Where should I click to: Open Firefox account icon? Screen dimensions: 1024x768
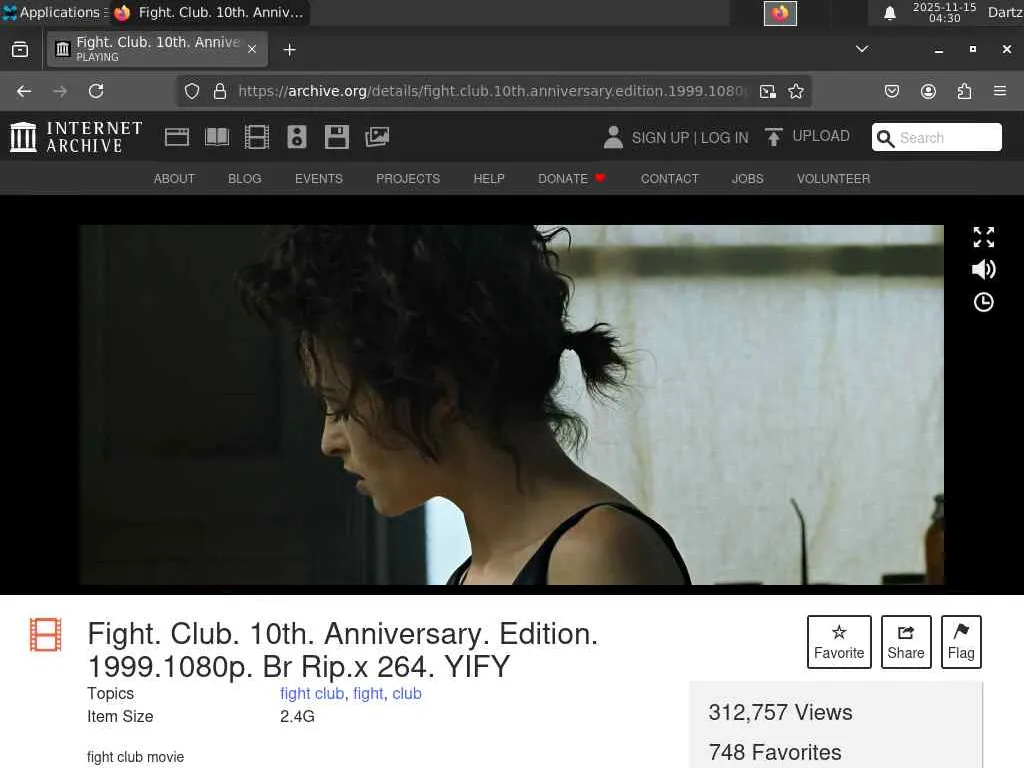click(x=928, y=91)
